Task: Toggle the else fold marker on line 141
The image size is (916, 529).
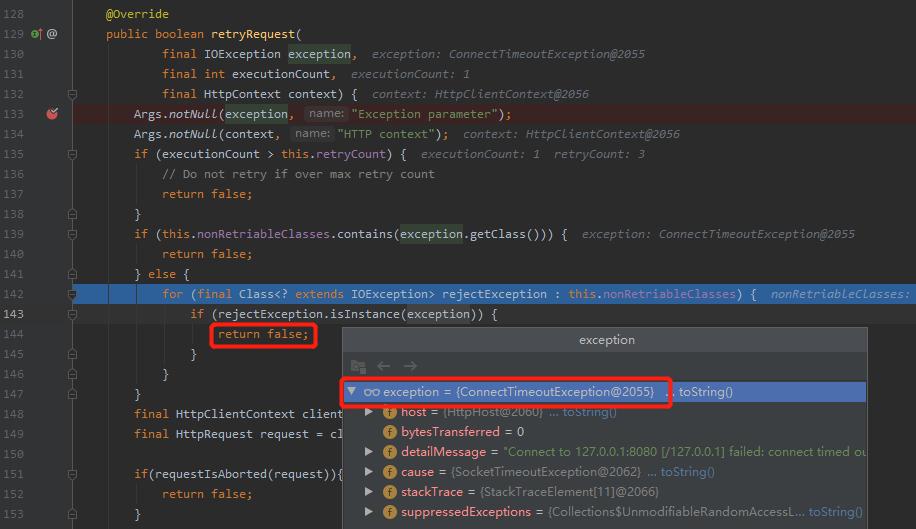Action: [72, 274]
